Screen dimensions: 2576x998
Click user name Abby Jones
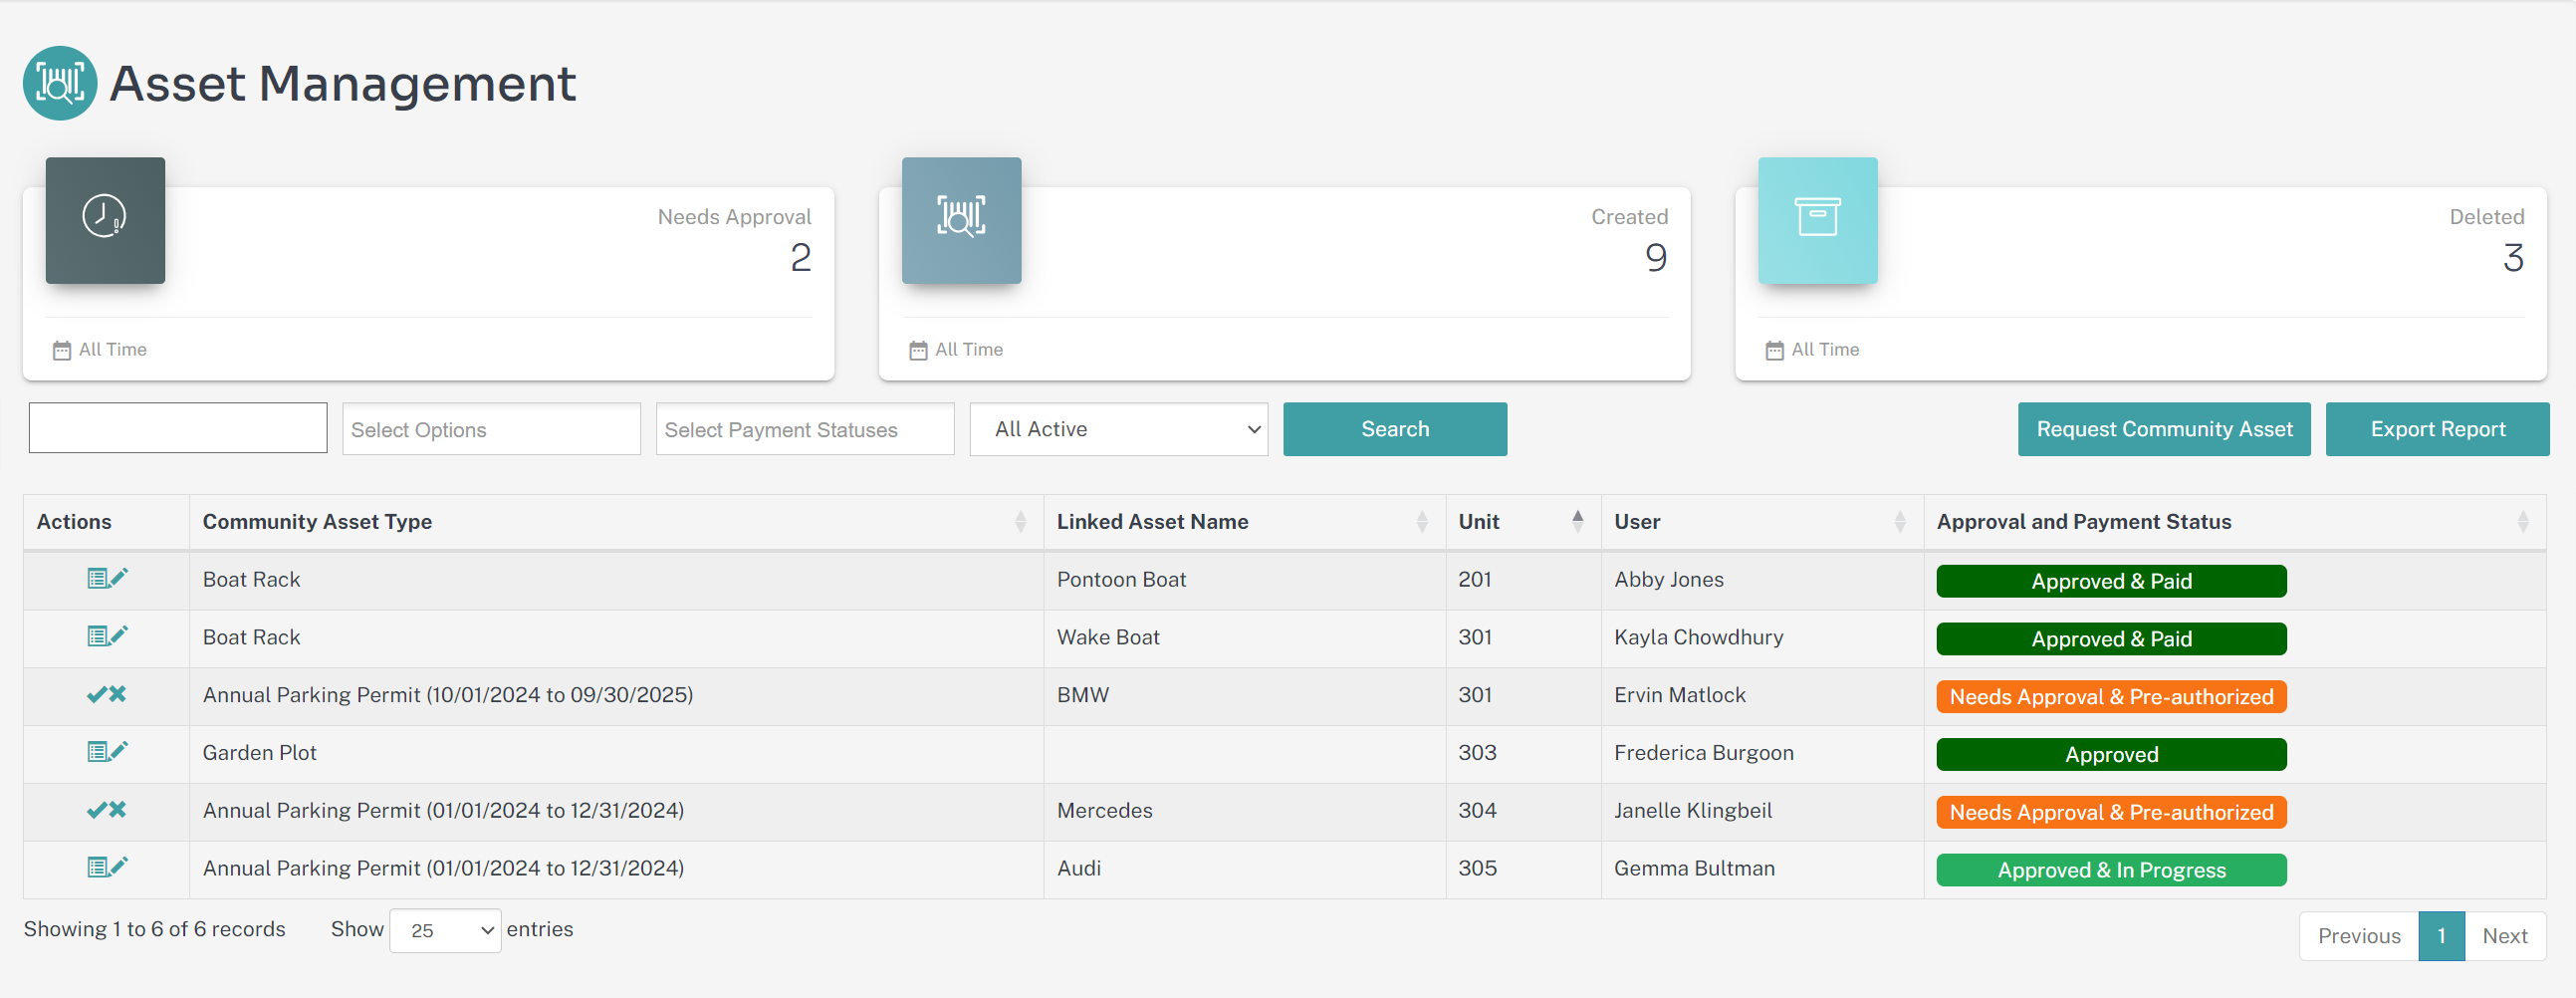pos(1668,580)
